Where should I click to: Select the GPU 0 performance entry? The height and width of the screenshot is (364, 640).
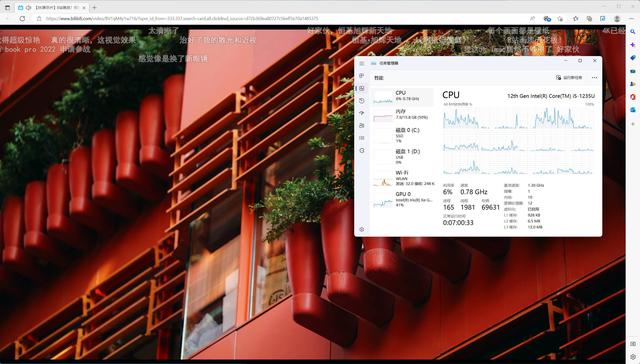[x=402, y=200]
